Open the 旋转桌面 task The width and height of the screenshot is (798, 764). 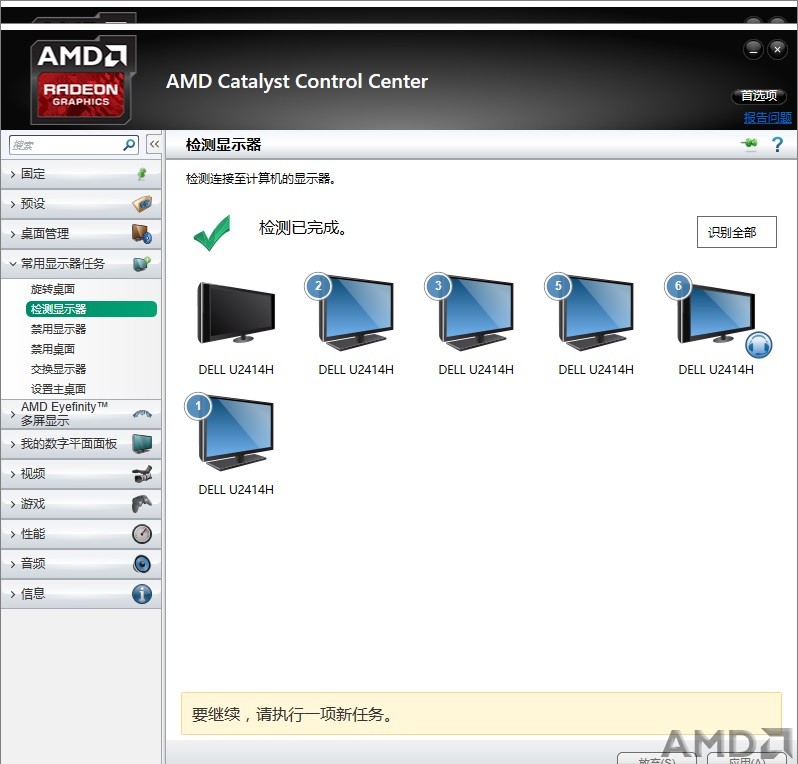53,289
